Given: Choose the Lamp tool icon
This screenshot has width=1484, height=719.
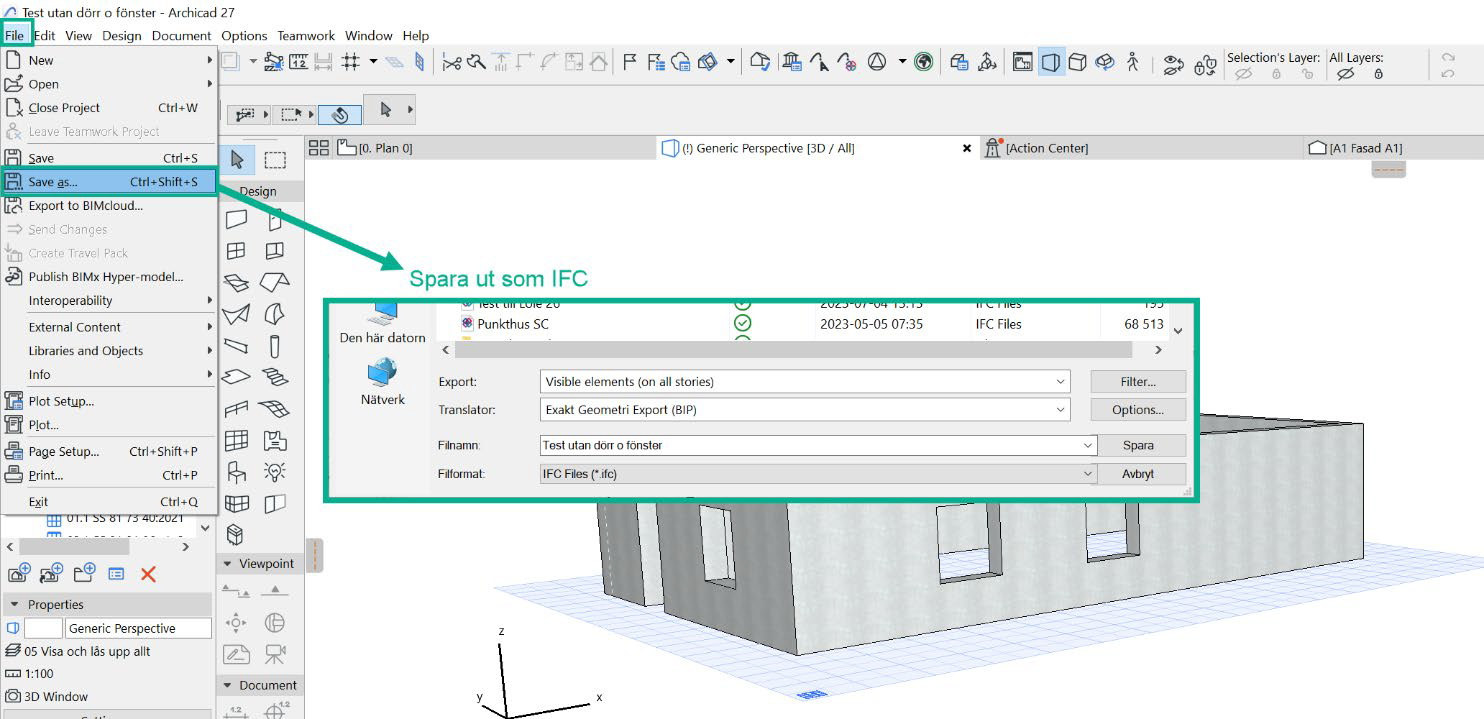Looking at the screenshot, I should click(275, 471).
